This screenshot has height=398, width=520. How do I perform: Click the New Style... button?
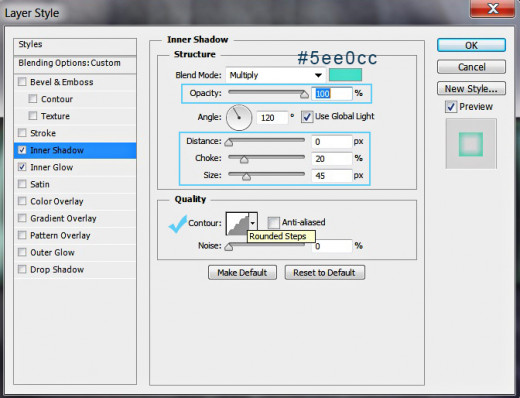471,89
